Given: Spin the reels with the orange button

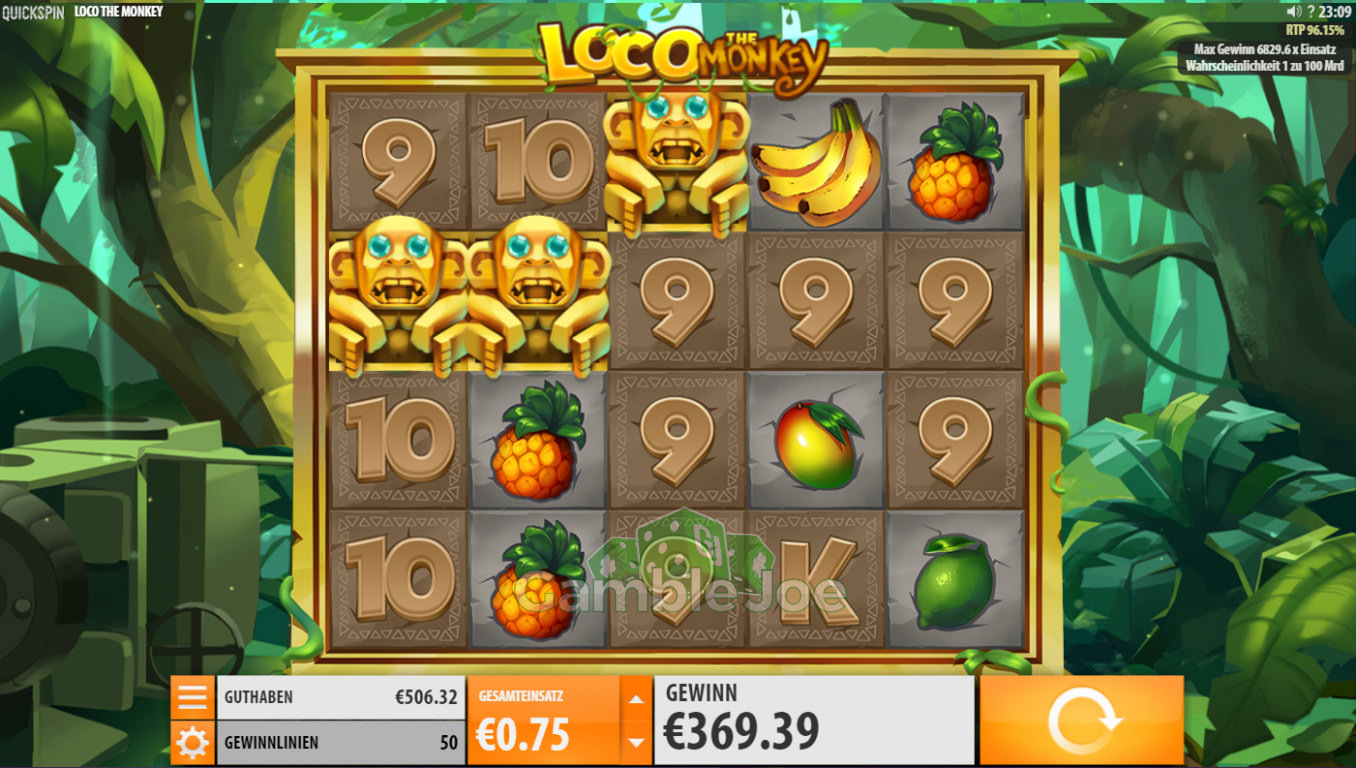Looking at the screenshot, I should click(1081, 720).
